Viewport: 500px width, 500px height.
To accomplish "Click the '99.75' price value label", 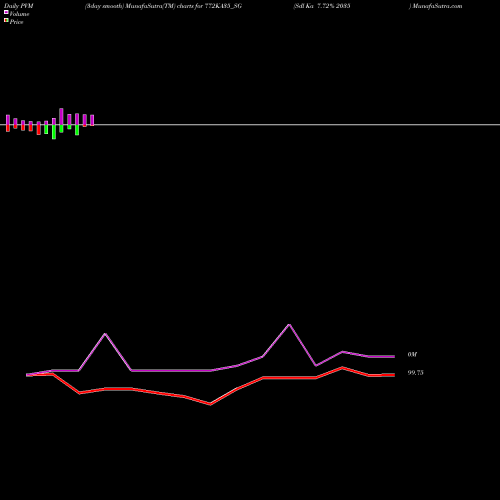I will (416, 373).
